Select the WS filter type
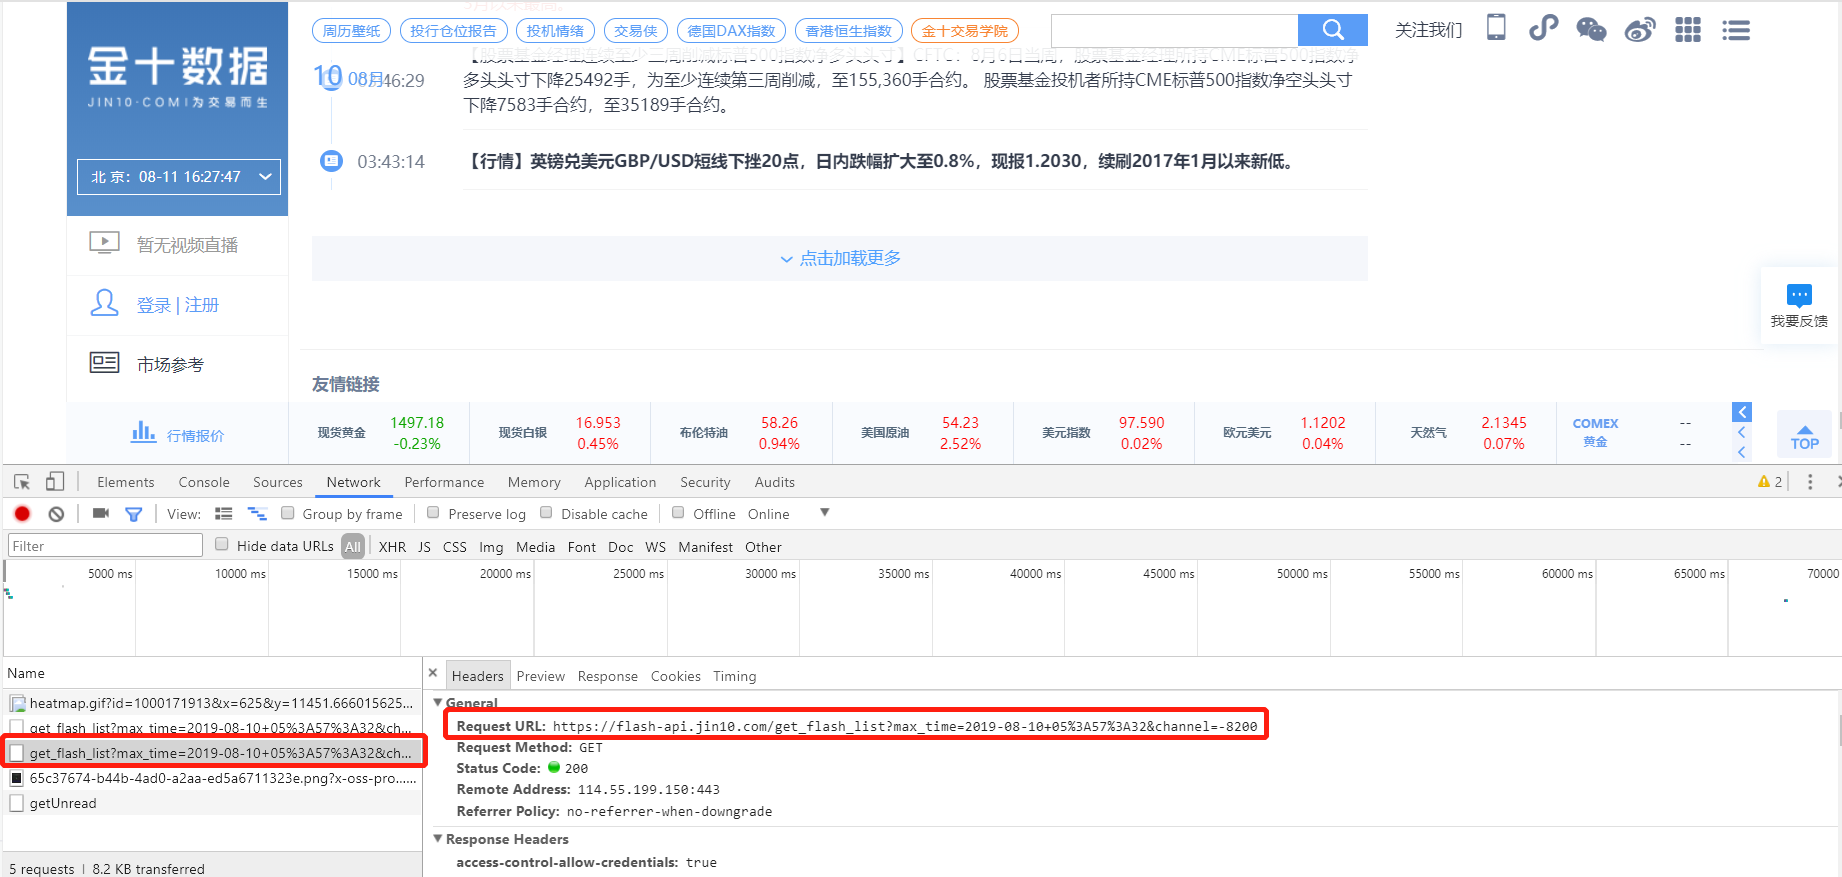Screen dimensions: 1842x877 655,547
